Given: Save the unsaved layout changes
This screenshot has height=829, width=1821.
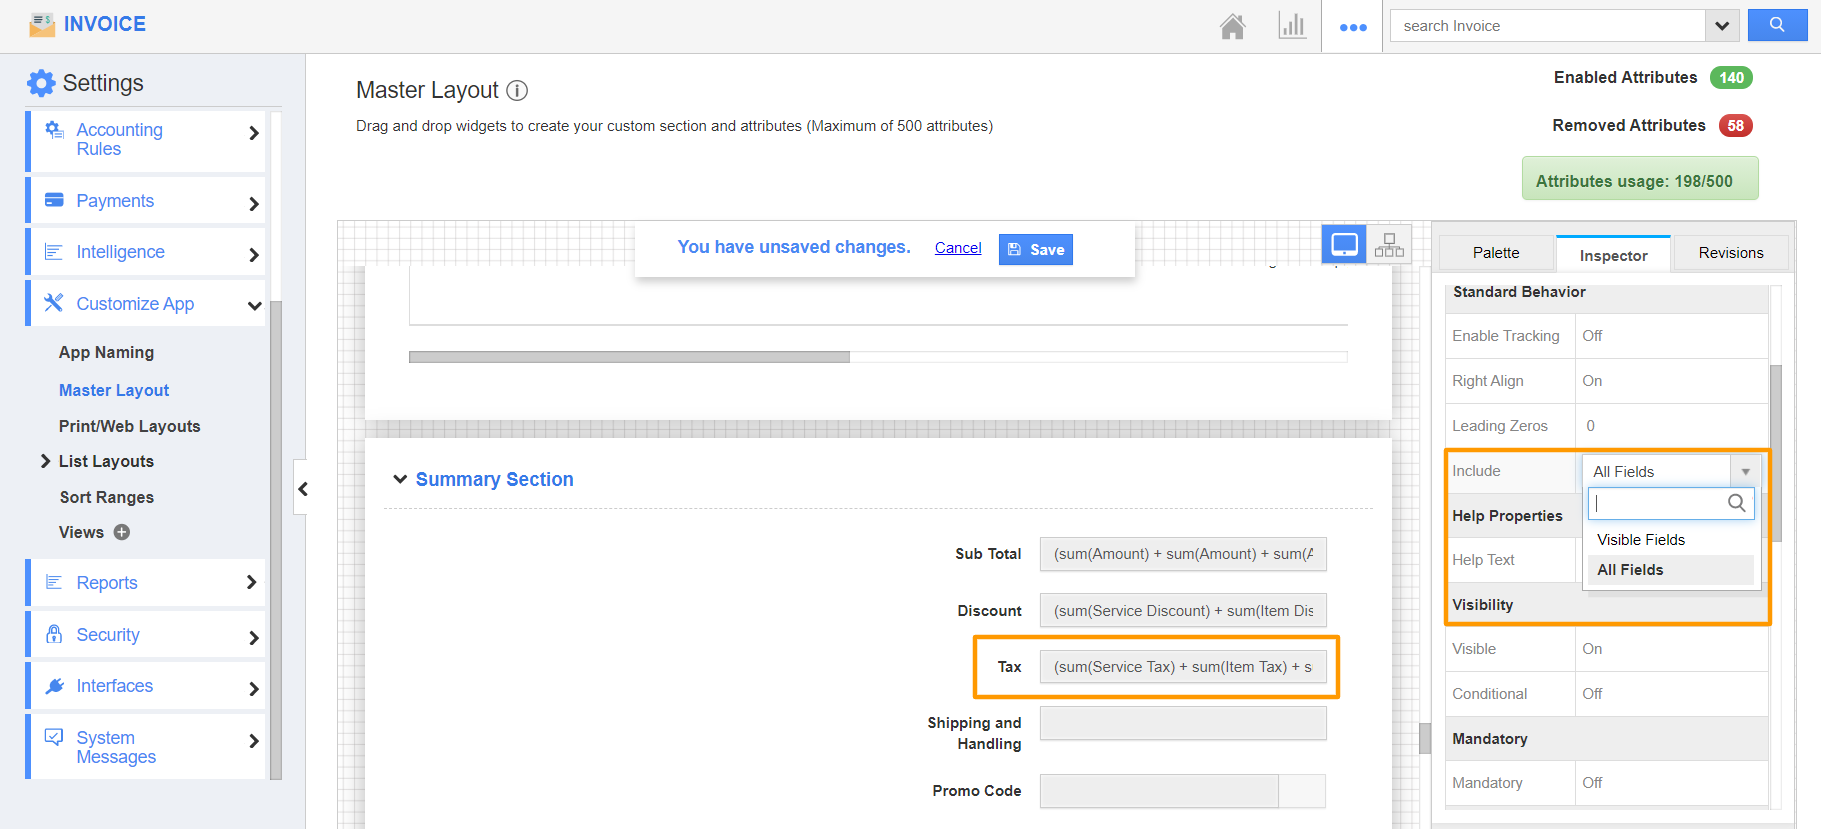Looking at the screenshot, I should tap(1035, 250).
